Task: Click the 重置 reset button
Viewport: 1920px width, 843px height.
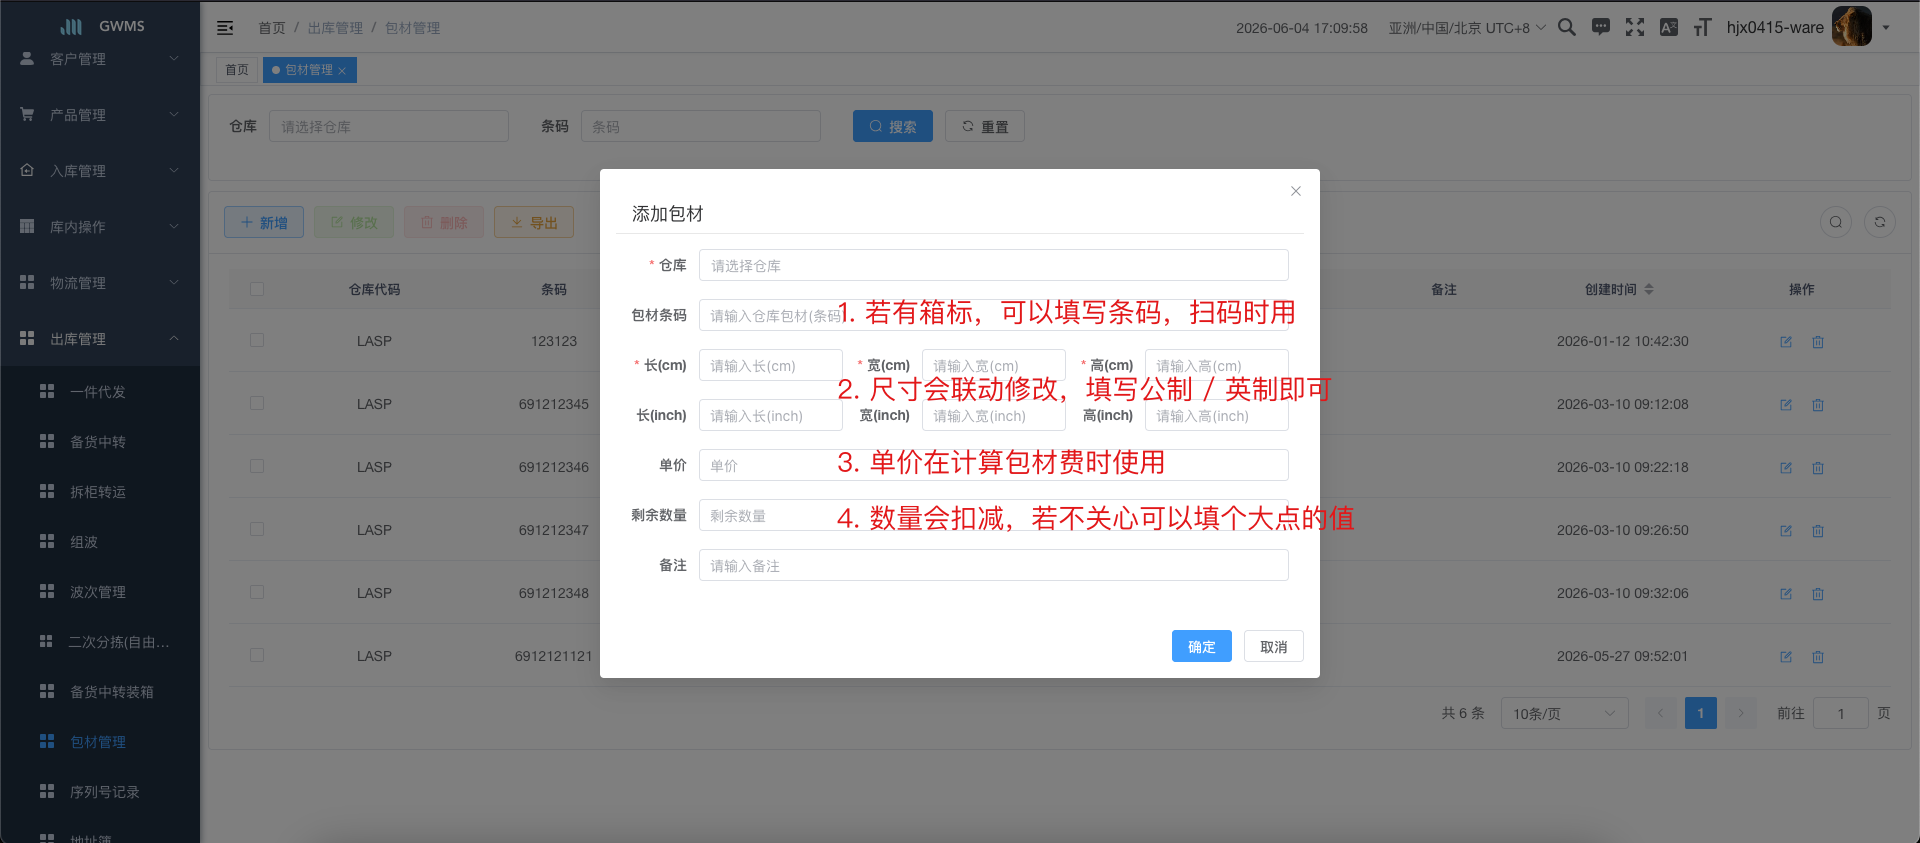Action: tap(985, 126)
